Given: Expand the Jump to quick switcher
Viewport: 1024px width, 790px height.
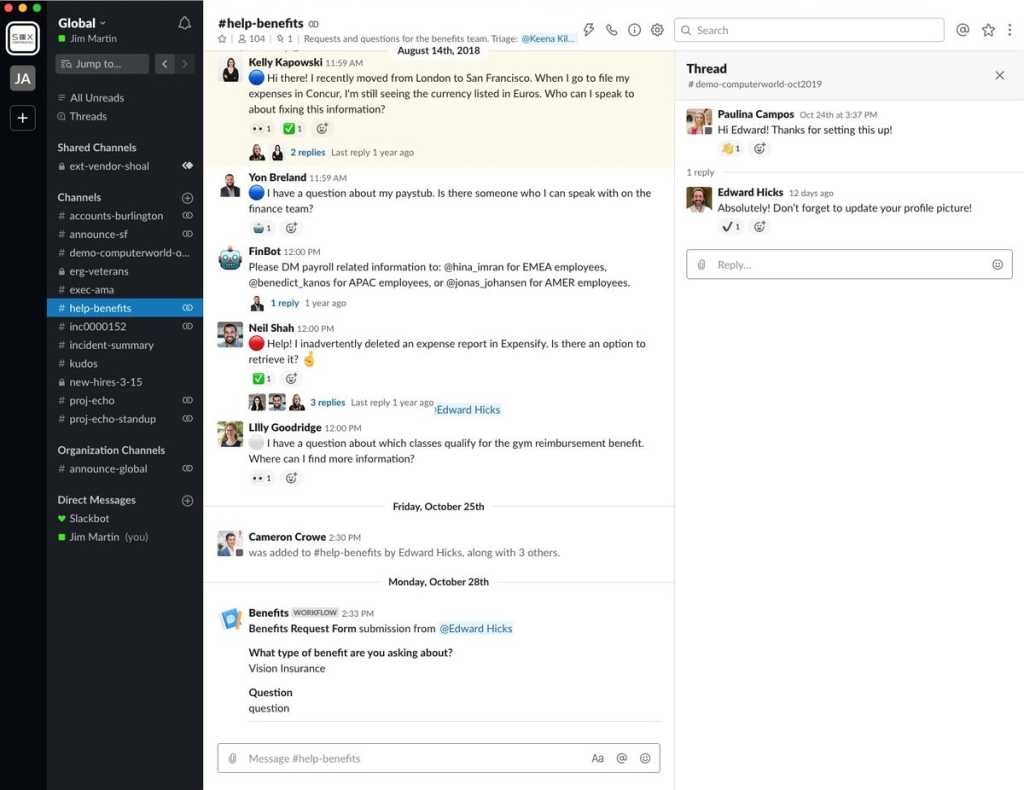Looking at the screenshot, I should coord(101,64).
